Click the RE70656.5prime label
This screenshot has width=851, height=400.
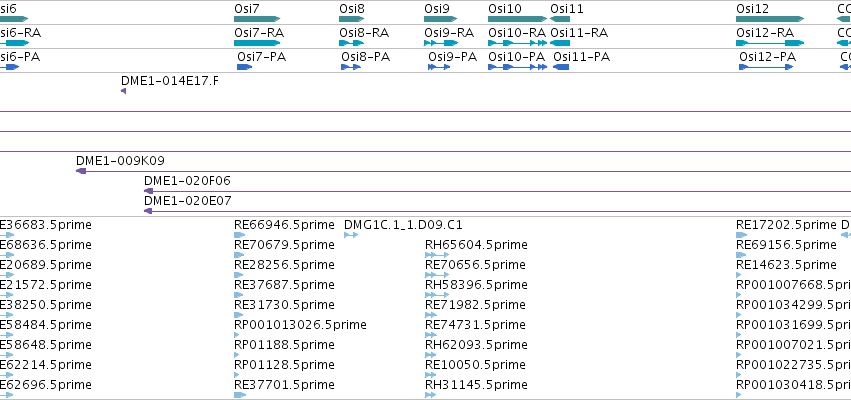pos(475,265)
